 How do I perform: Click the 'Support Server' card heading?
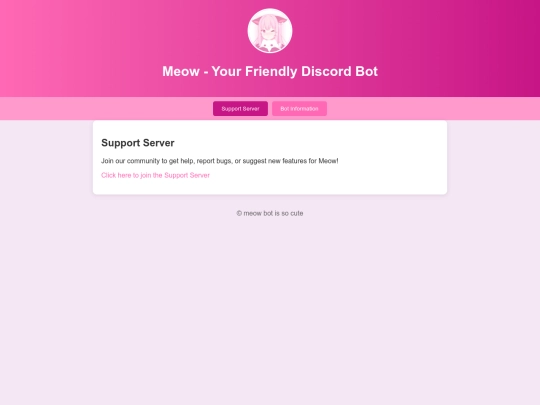[x=138, y=143]
